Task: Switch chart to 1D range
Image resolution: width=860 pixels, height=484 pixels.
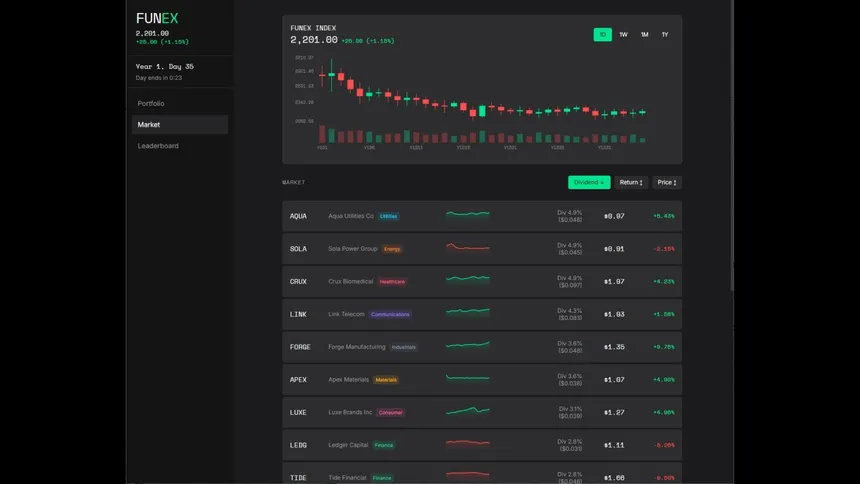Action: click(602, 35)
